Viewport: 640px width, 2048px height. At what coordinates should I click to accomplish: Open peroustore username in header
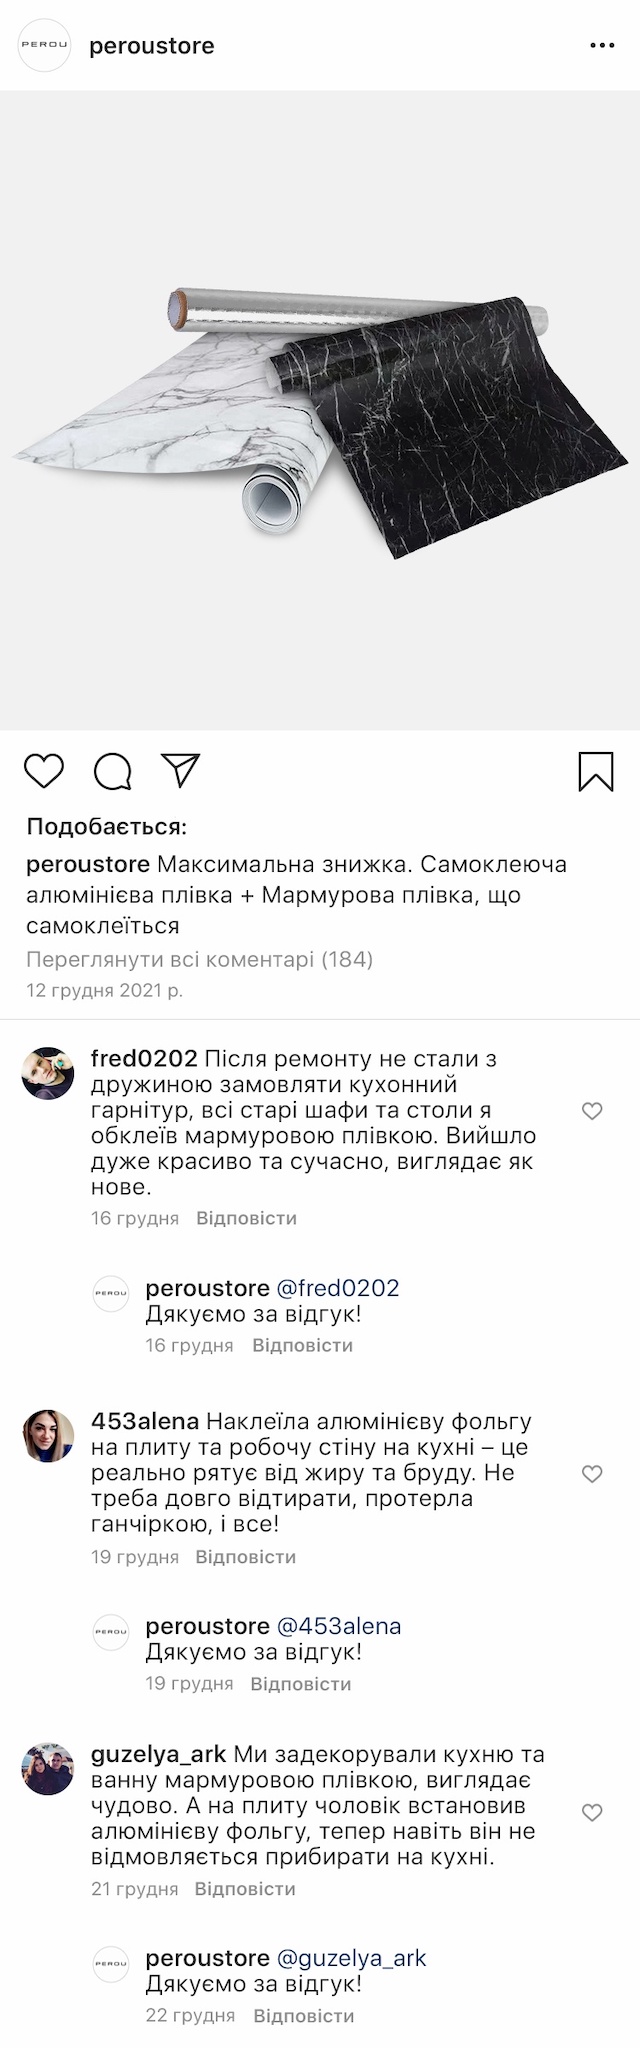point(152,46)
